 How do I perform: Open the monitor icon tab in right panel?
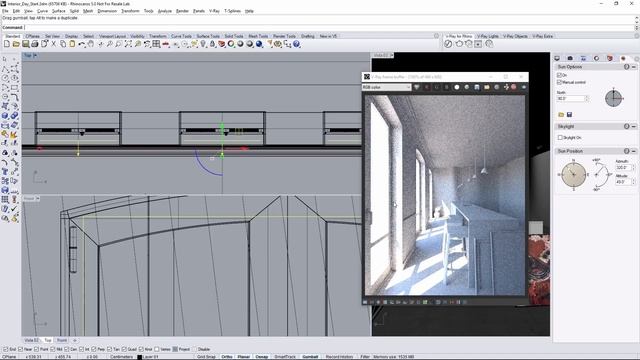[557, 58]
